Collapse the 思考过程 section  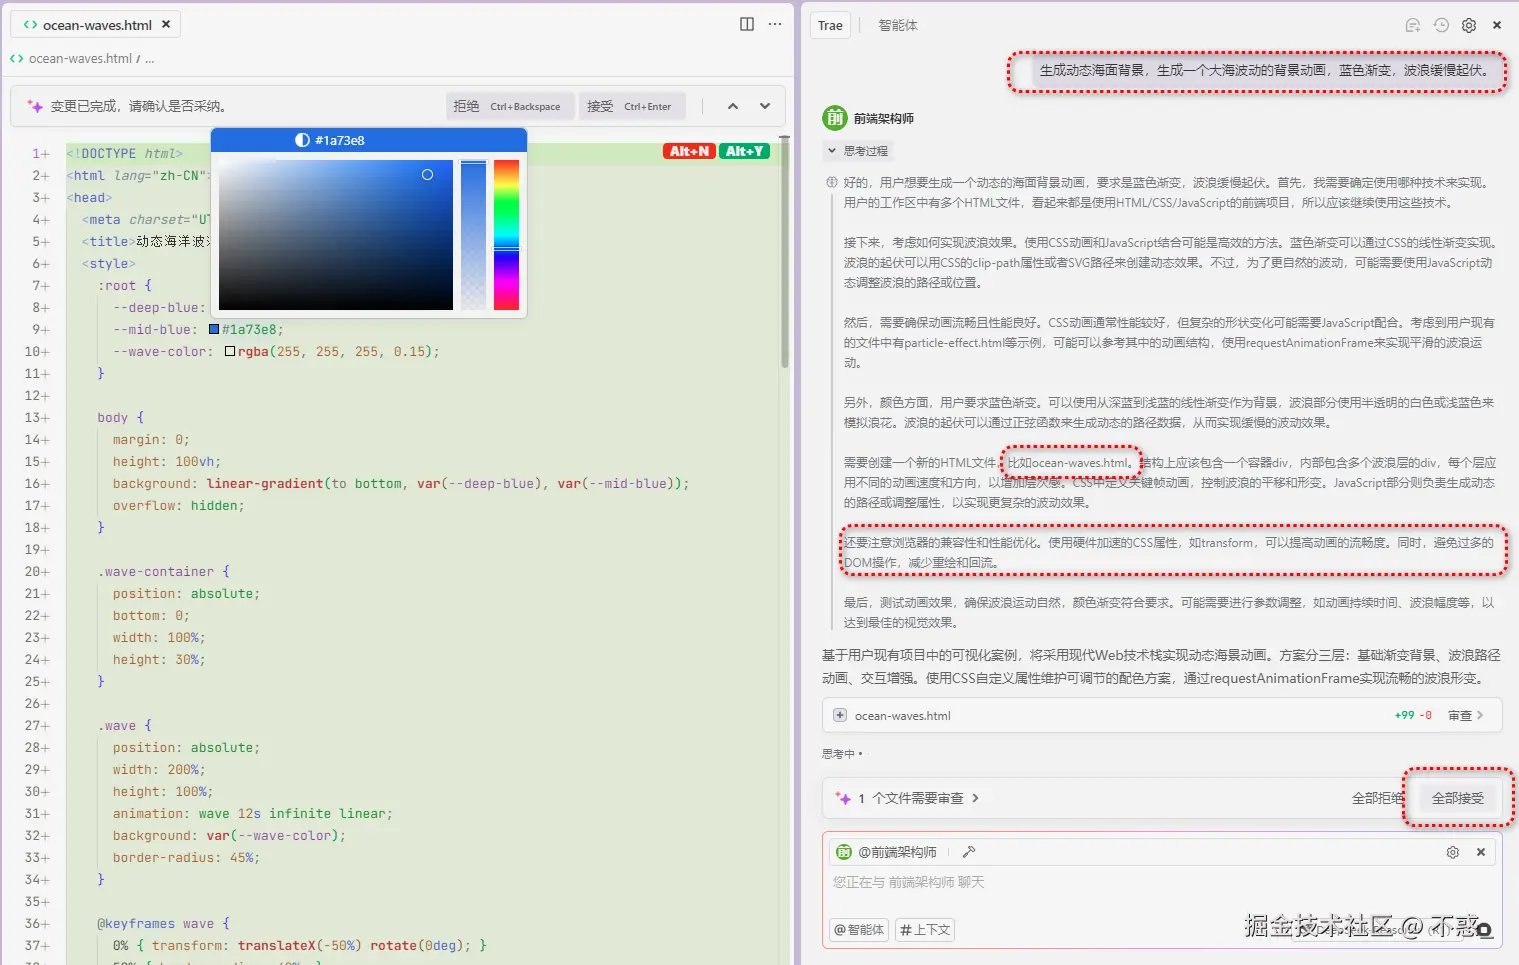pyautogui.click(x=857, y=151)
